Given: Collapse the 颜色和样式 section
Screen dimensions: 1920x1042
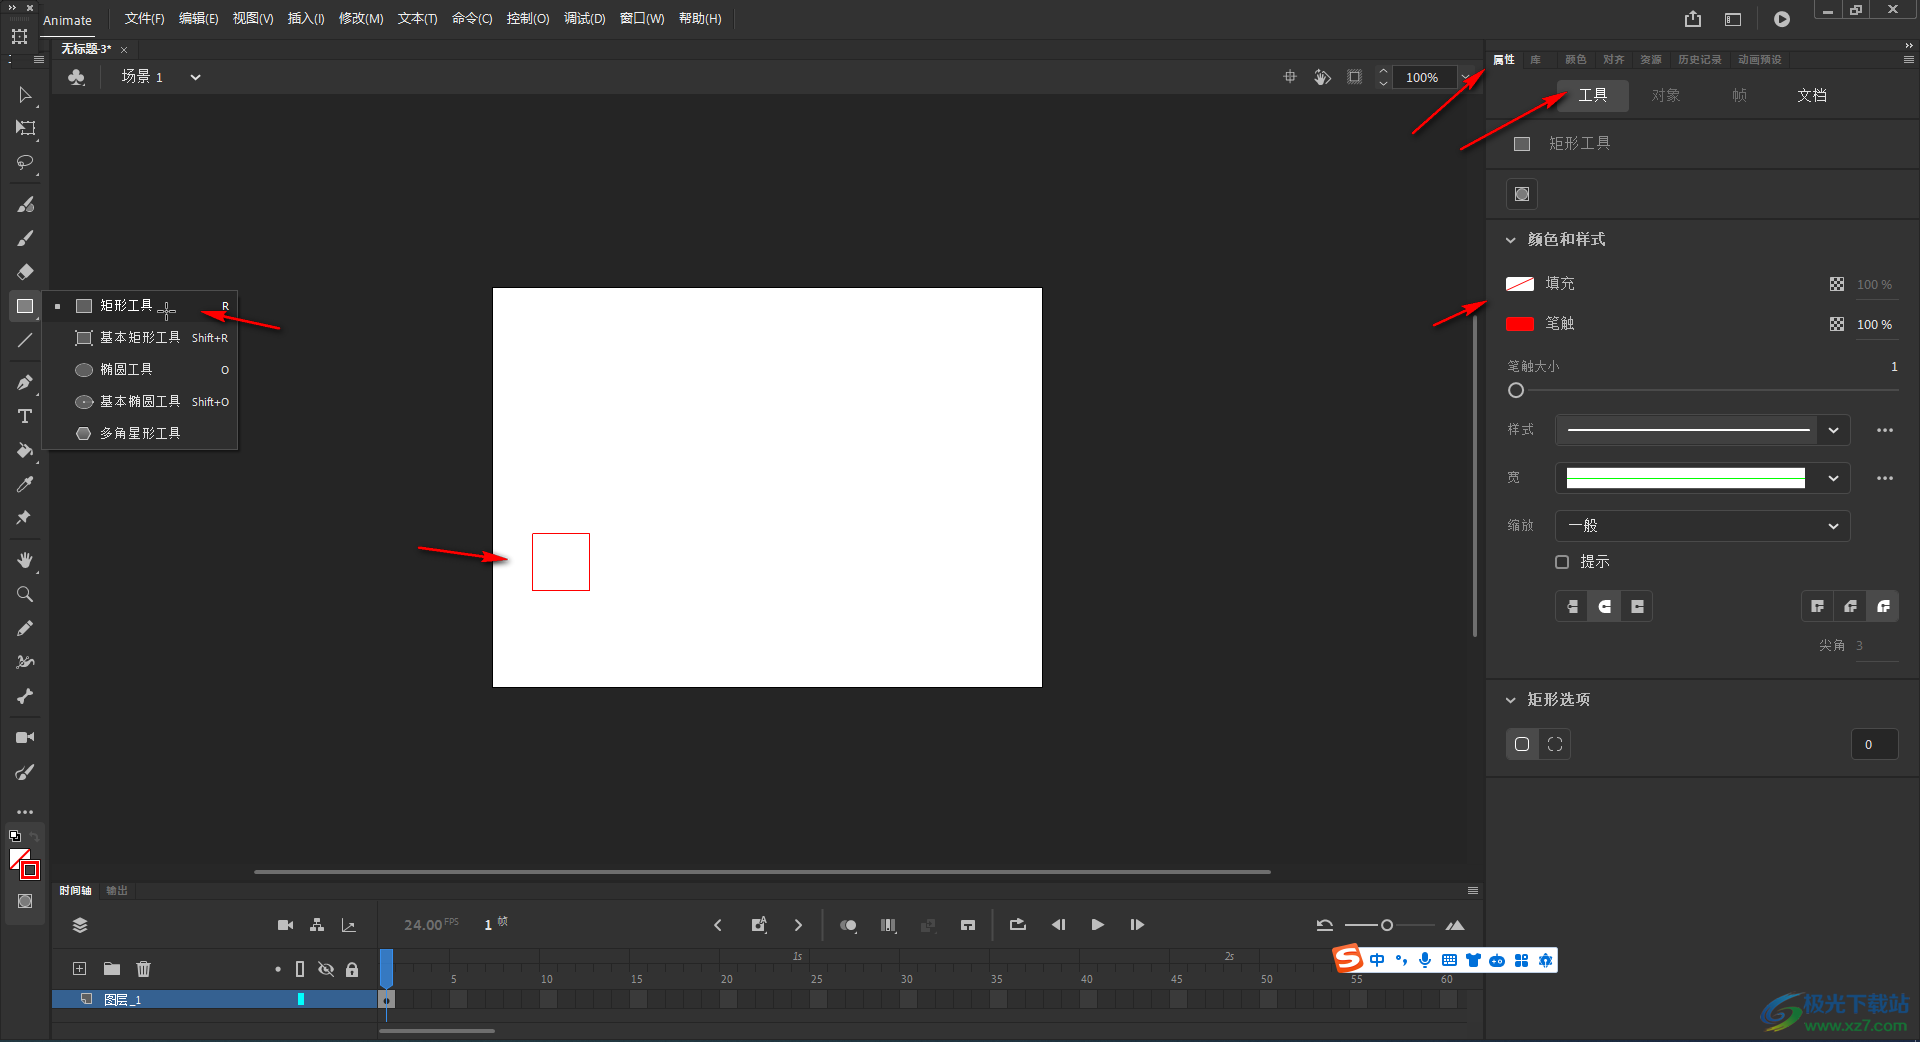Looking at the screenshot, I should tap(1511, 240).
